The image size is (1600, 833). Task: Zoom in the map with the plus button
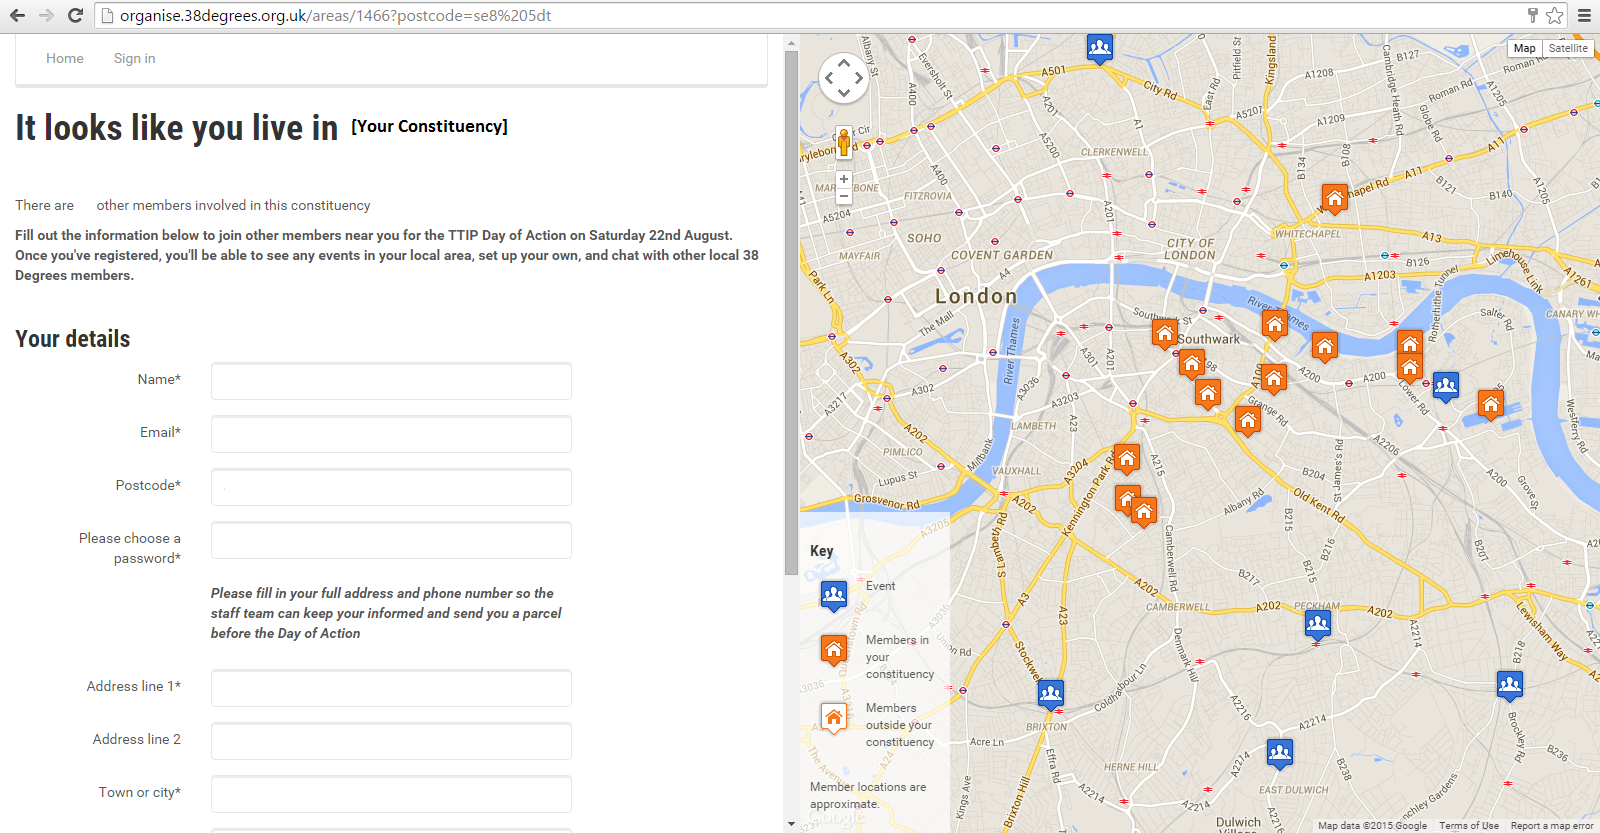[x=844, y=179]
